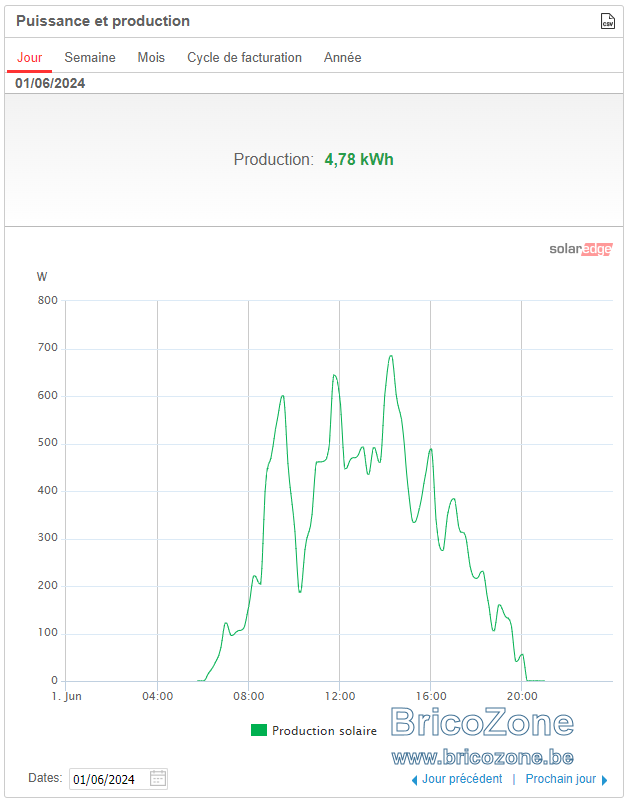Click the right arrow after Prochain jour

pyautogui.click(x=605, y=780)
